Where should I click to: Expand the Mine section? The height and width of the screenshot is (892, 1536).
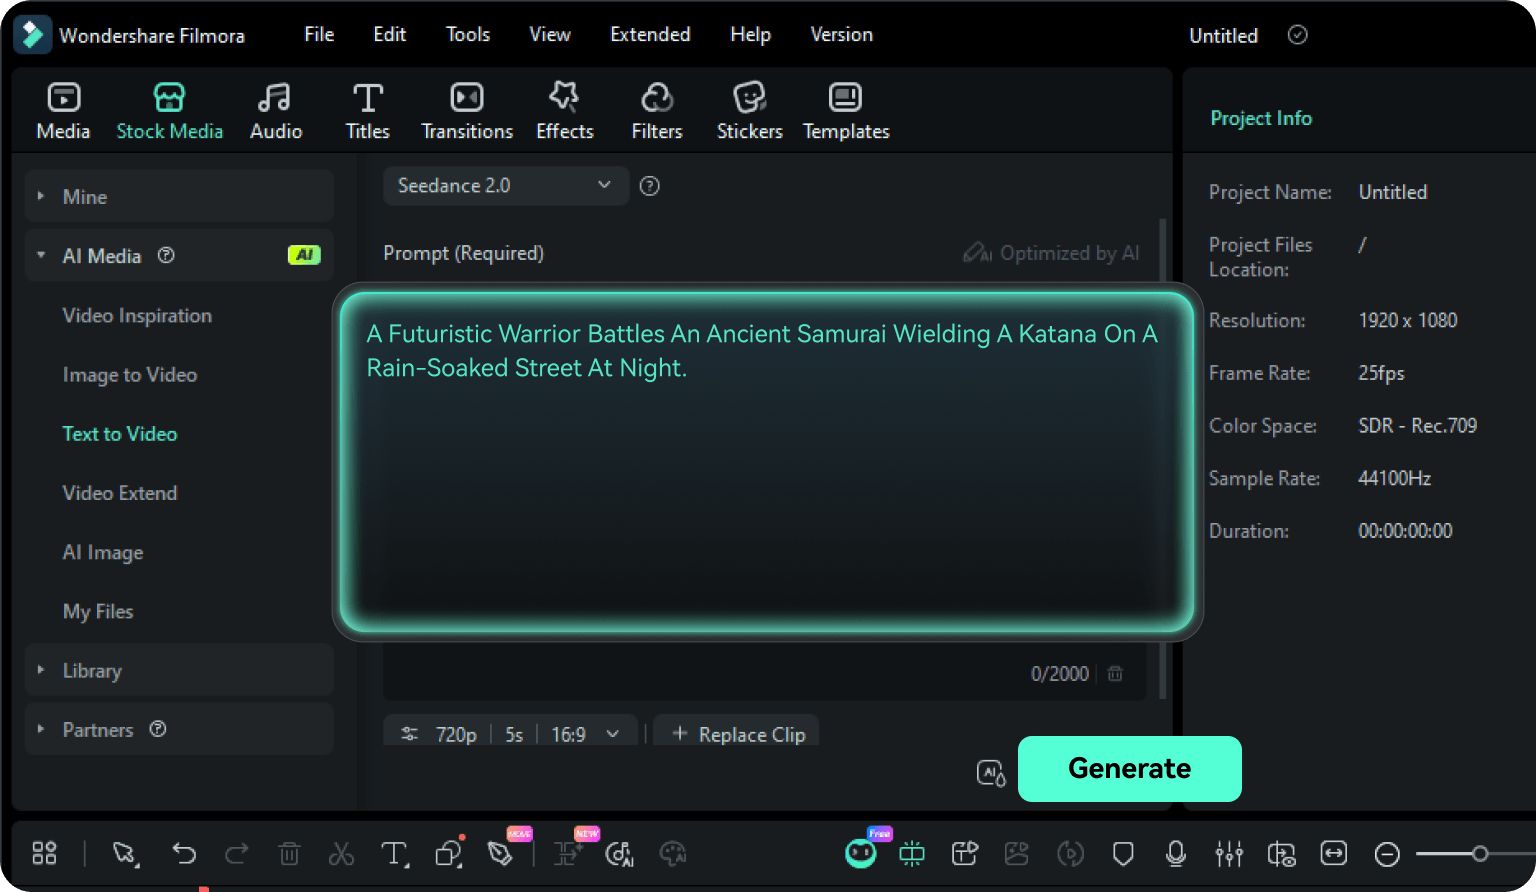[x=179, y=196]
